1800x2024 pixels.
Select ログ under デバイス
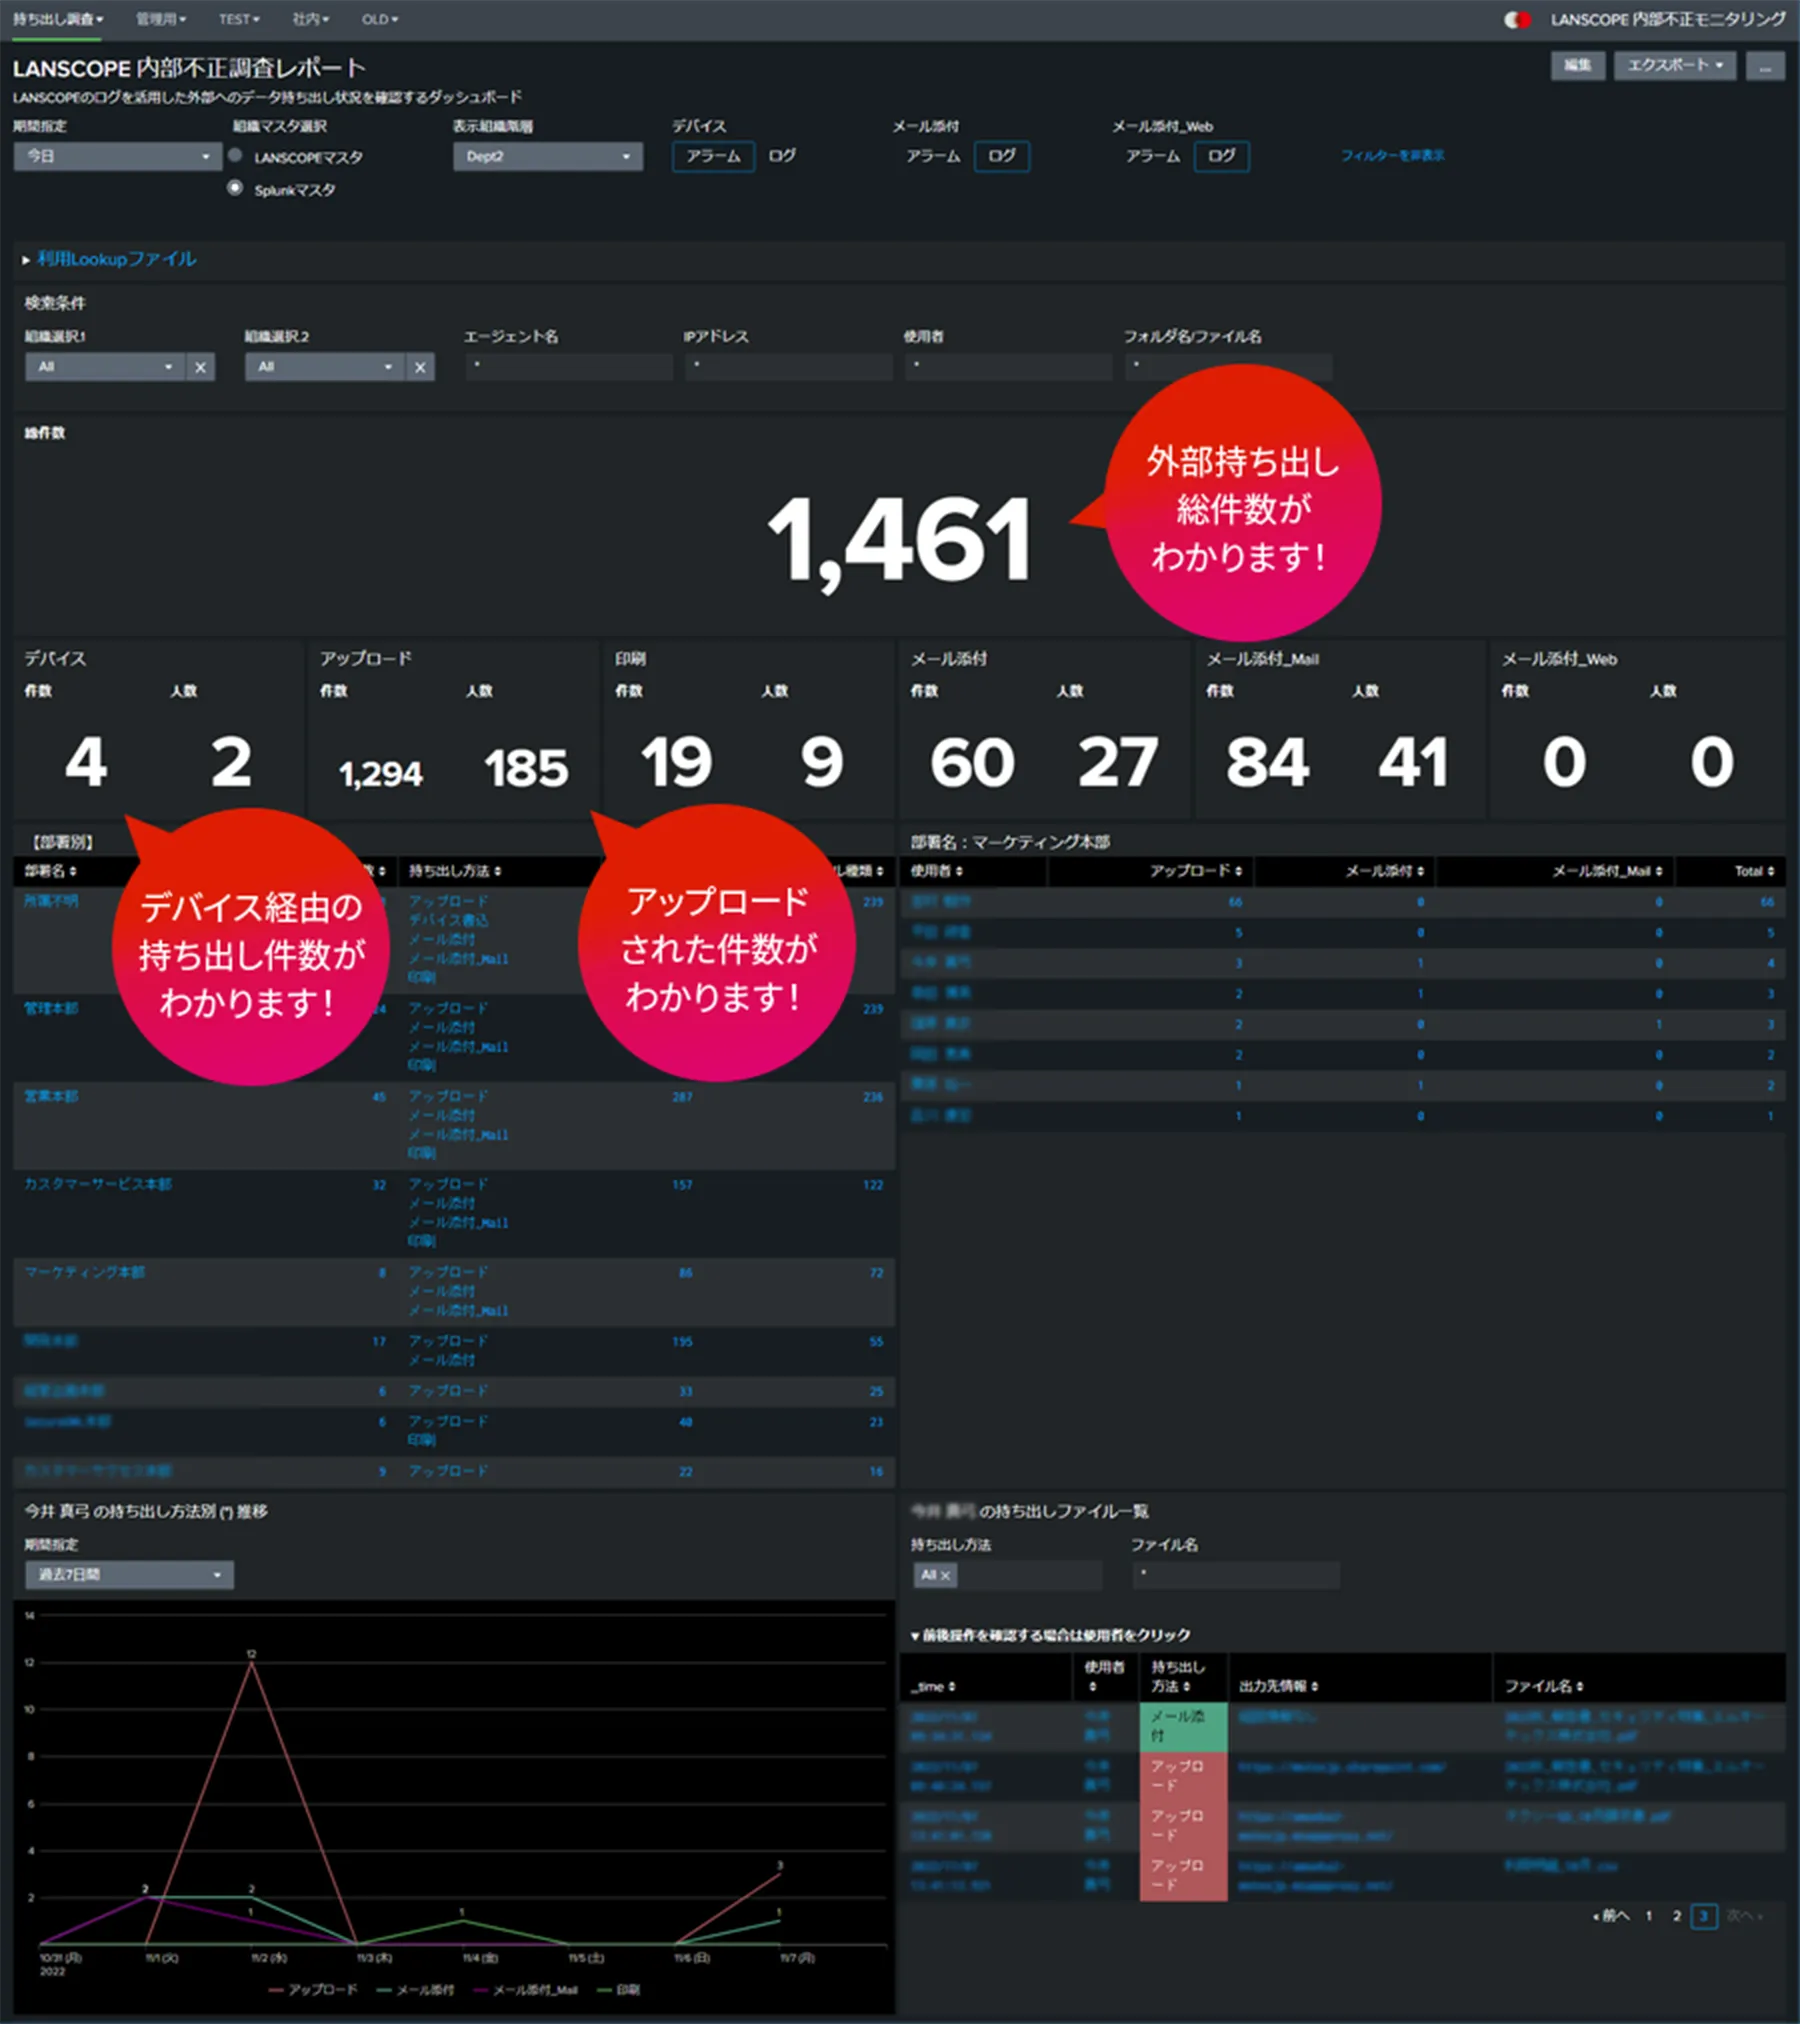click(782, 156)
